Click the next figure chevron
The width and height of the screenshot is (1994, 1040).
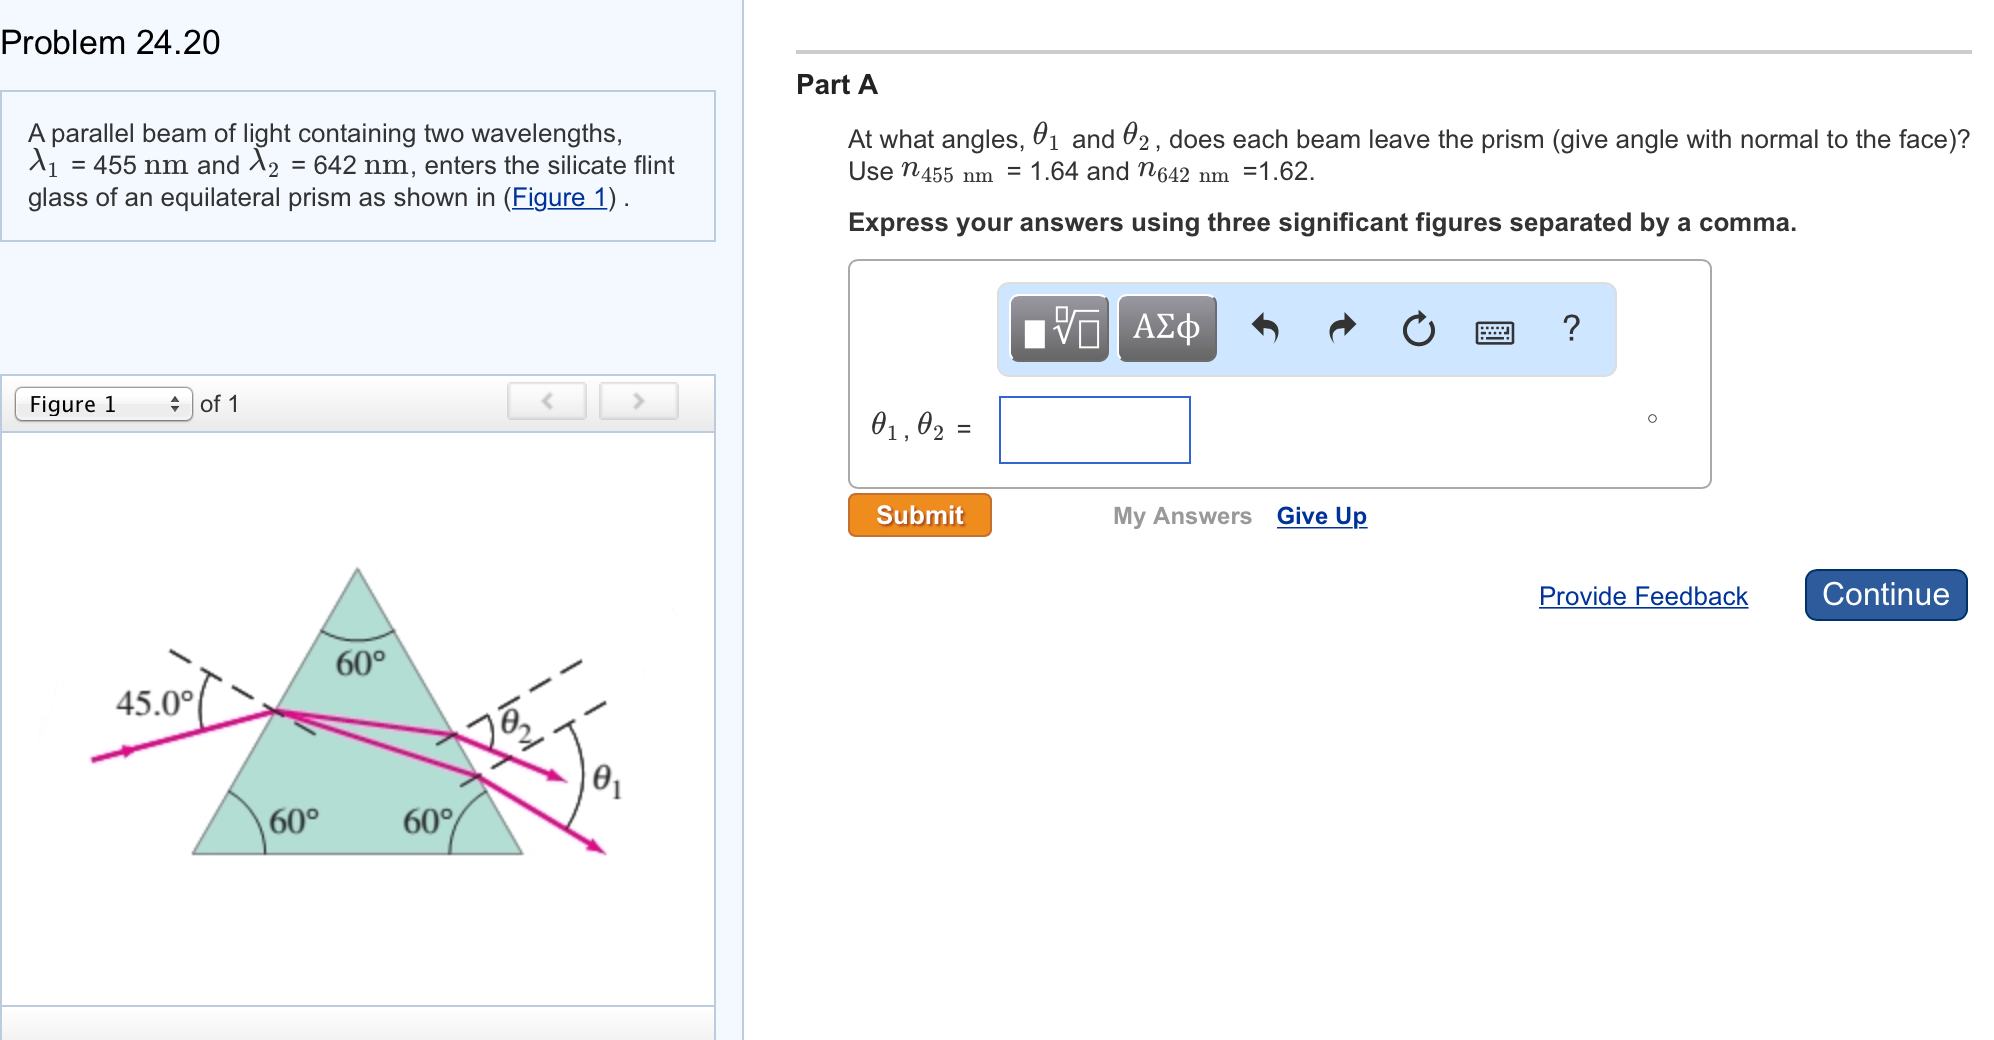[638, 400]
